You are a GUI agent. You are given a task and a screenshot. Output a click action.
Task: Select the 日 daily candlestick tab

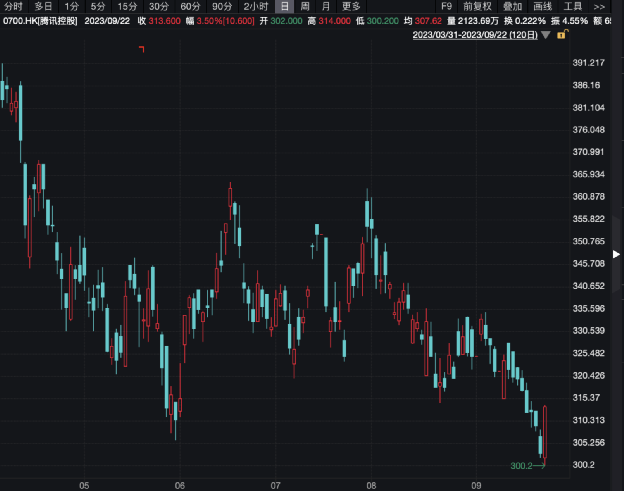coord(285,6)
